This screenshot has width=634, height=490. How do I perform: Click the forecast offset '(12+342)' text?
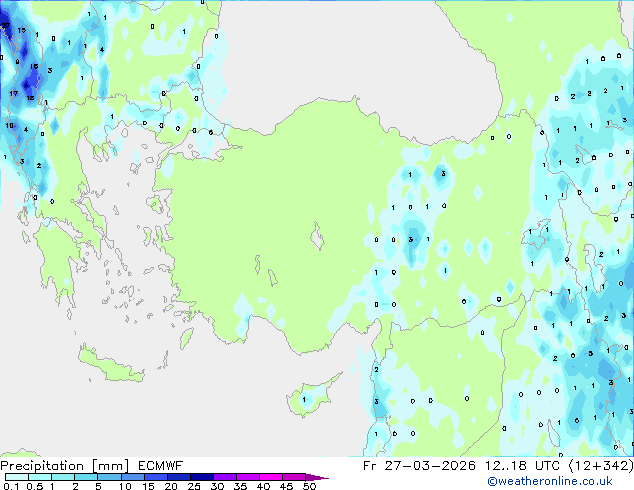[601, 466]
